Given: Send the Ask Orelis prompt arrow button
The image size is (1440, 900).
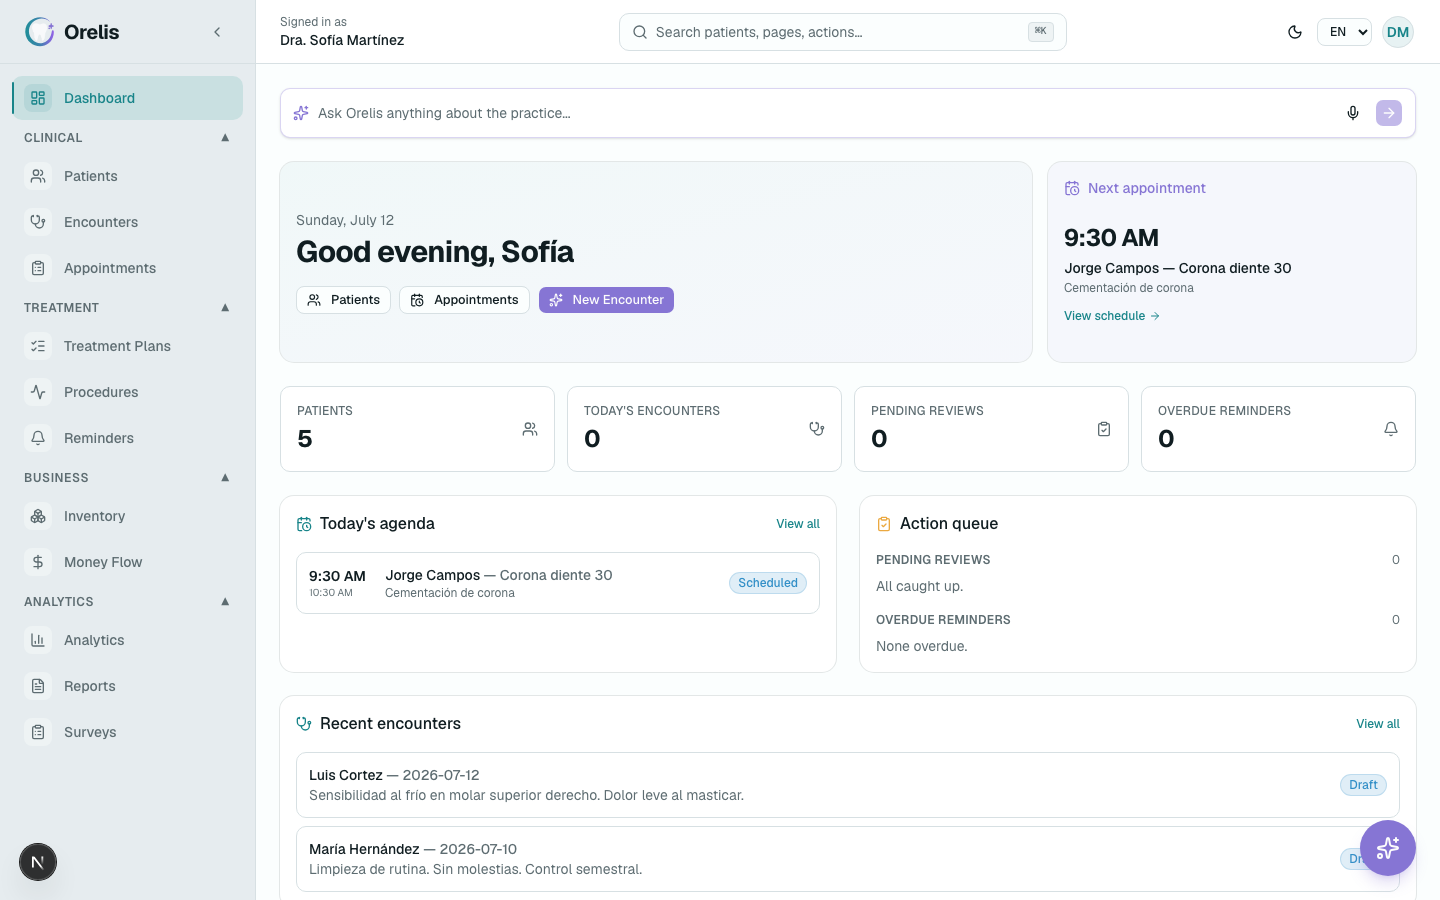Looking at the screenshot, I should click(x=1389, y=113).
